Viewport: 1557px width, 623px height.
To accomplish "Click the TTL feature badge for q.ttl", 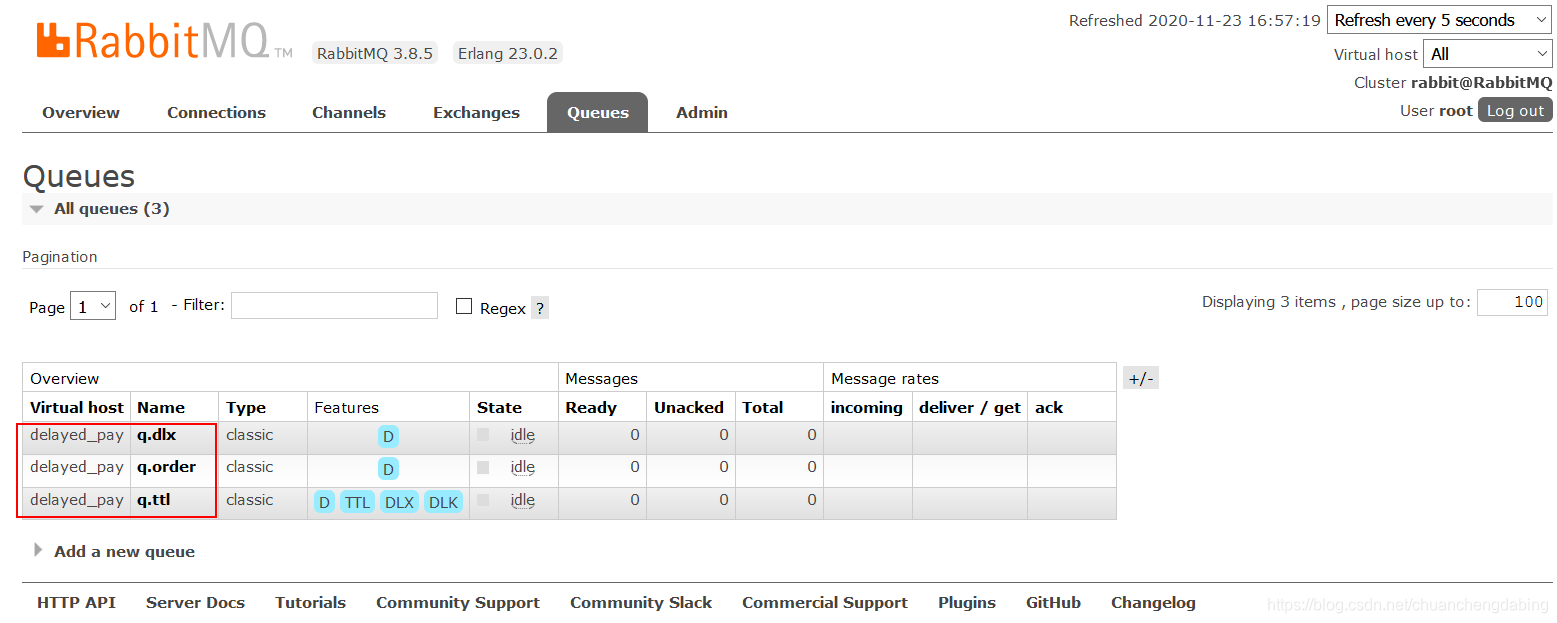I will tap(358, 502).
